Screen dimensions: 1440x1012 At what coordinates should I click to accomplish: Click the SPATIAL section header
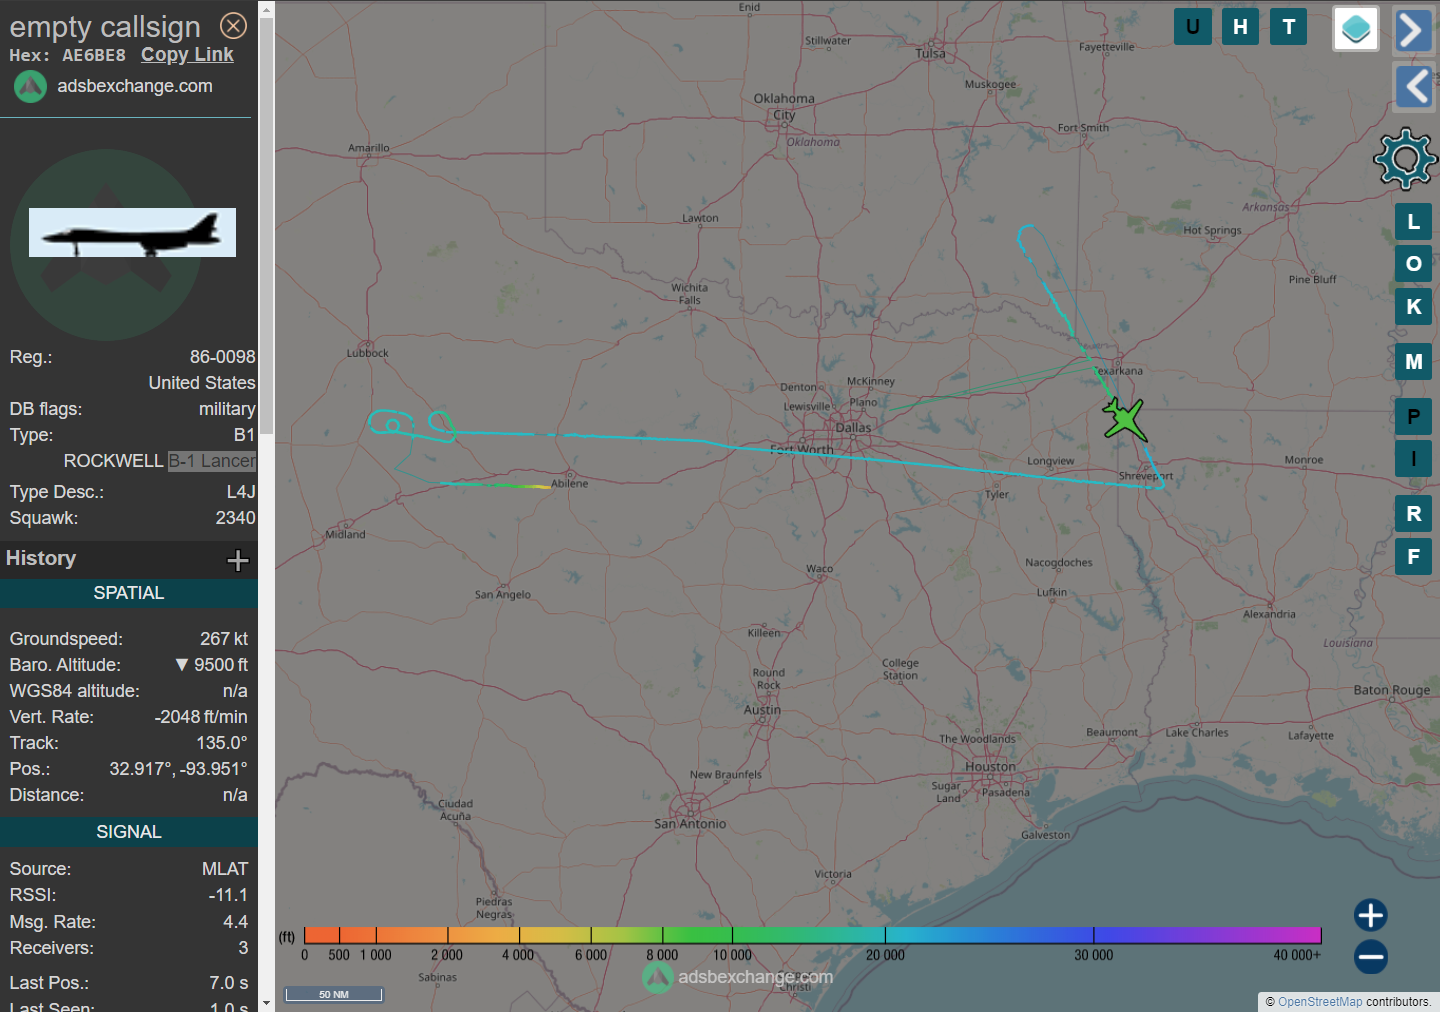coord(129,593)
